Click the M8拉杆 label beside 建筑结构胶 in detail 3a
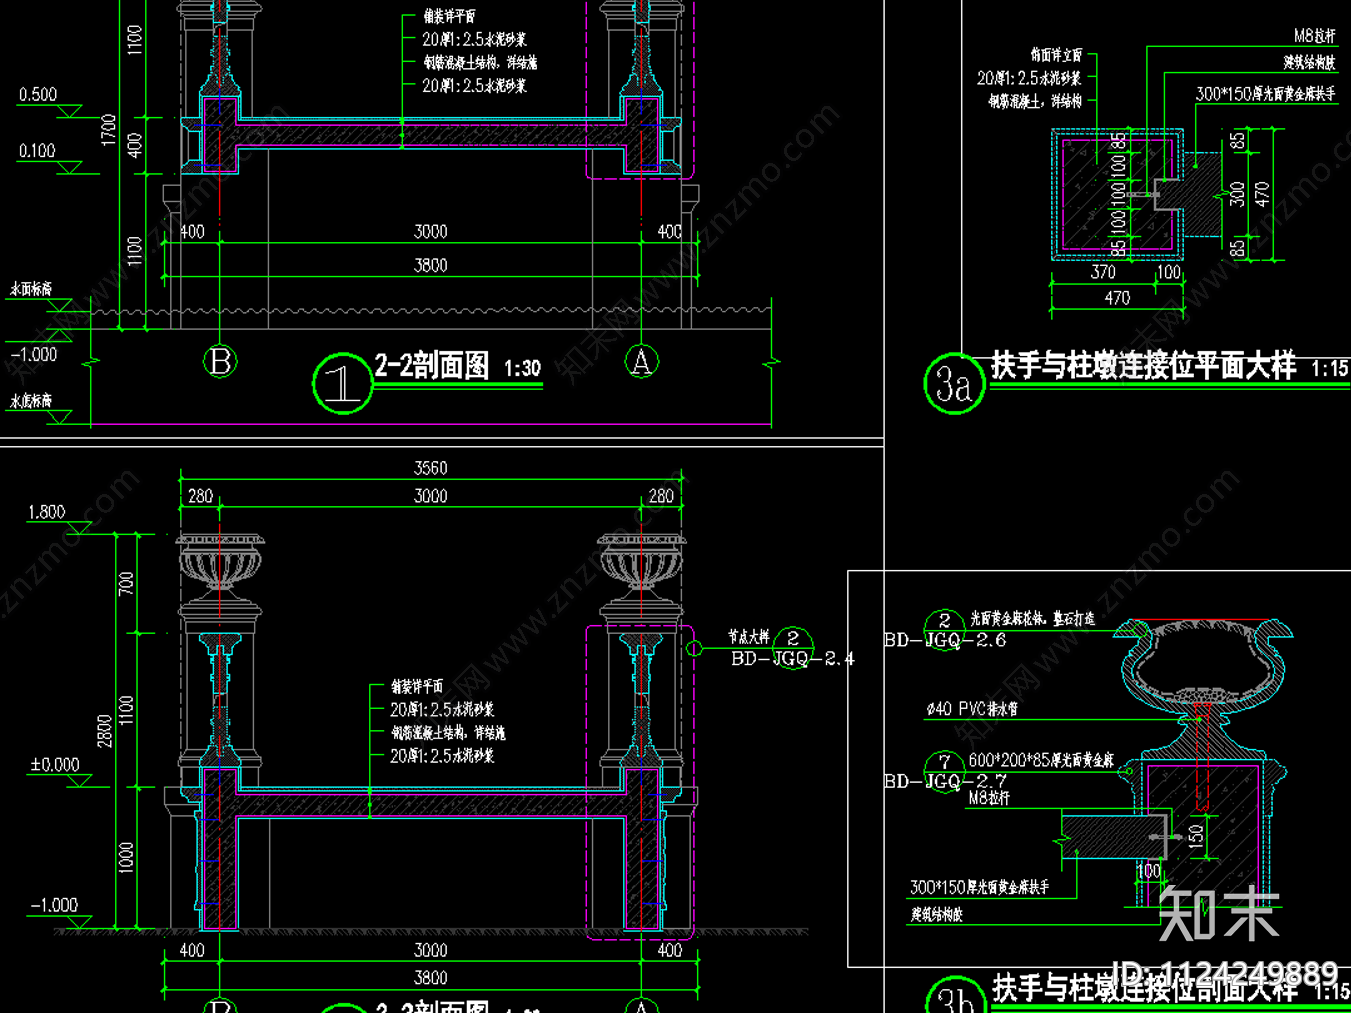 [1314, 36]
